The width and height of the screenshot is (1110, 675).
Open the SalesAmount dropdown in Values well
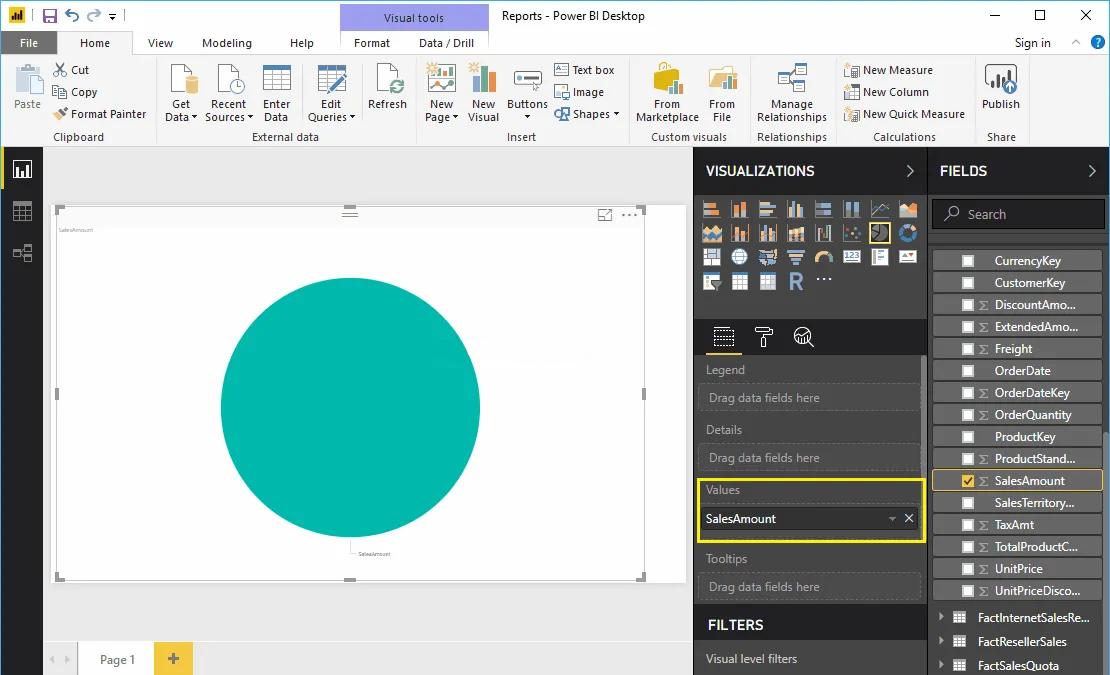coord(891,519)
